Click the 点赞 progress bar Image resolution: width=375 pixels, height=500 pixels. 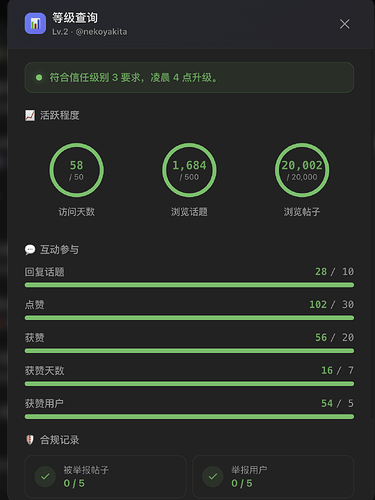point(189,318)
